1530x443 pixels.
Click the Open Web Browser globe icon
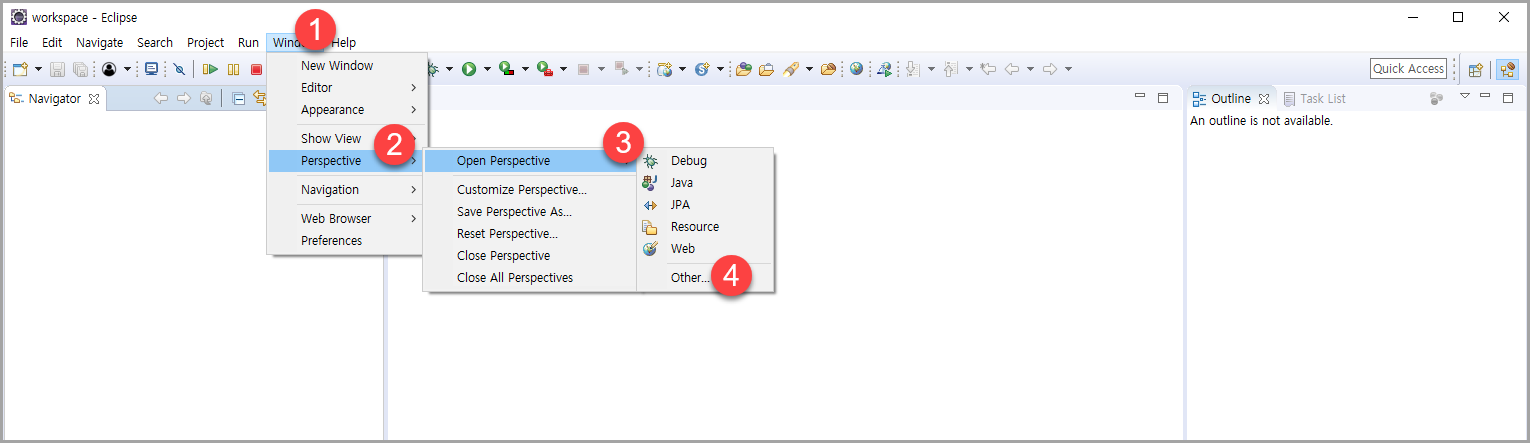pos(857,69)
